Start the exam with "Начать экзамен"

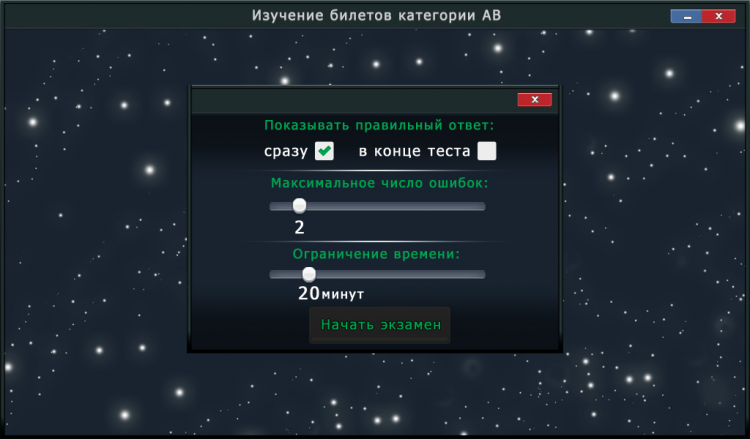click(x=380, y=325)
